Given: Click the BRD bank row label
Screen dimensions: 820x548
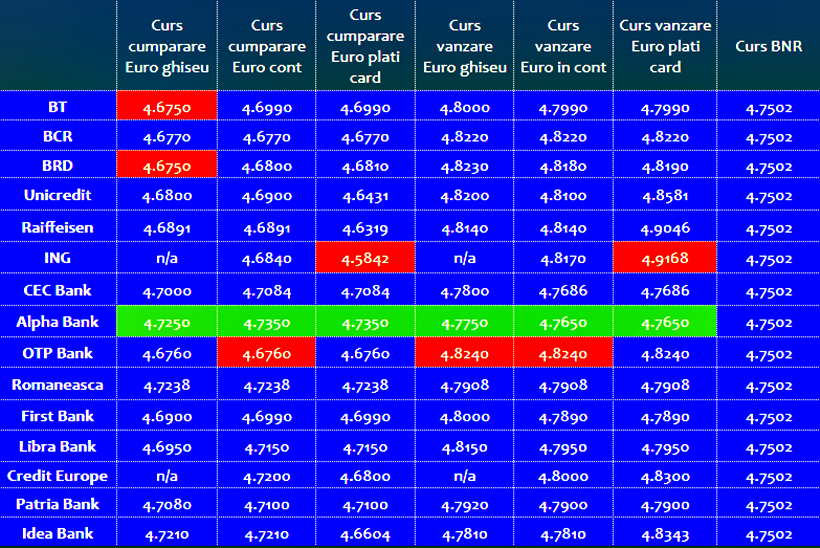Looking at the screenshot, I should (58, 165).
